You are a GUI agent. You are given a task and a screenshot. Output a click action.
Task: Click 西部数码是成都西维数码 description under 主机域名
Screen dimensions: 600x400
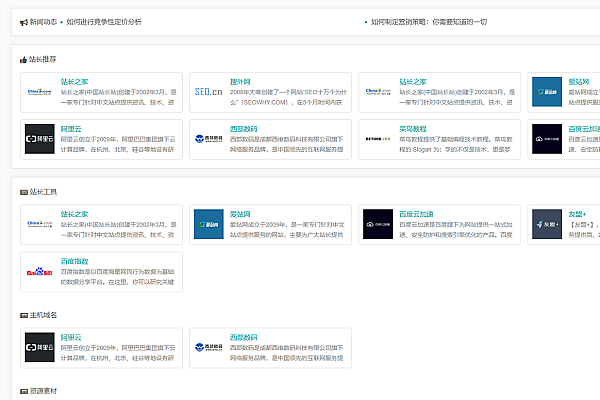point(287,353)
